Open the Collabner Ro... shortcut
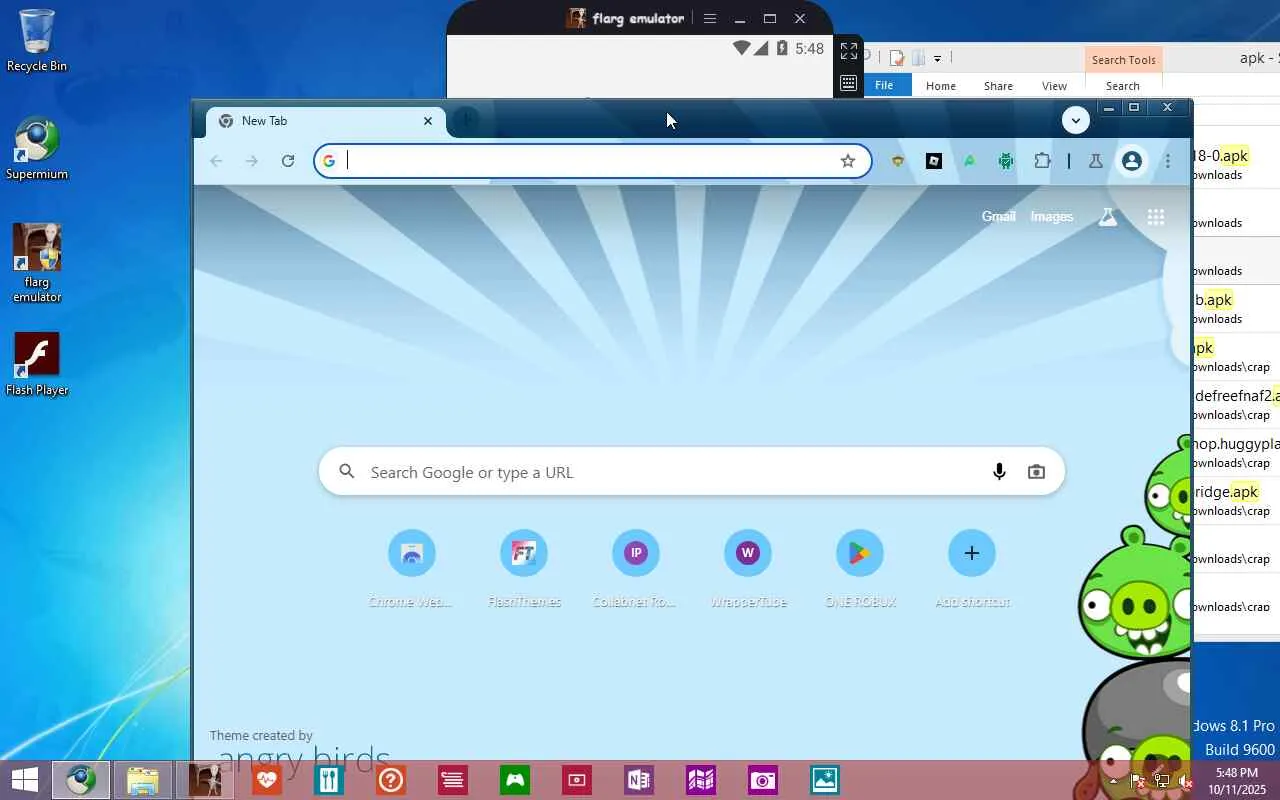The image size is (1280, 800). (636, 568)
